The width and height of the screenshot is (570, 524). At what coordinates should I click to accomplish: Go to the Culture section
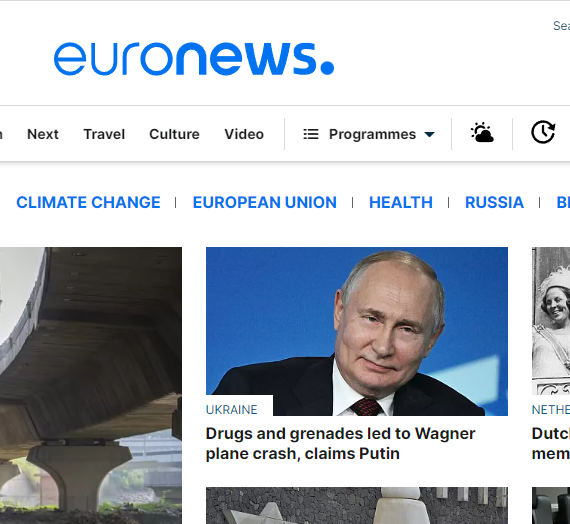pyautogui.click(x=174, y=134)
